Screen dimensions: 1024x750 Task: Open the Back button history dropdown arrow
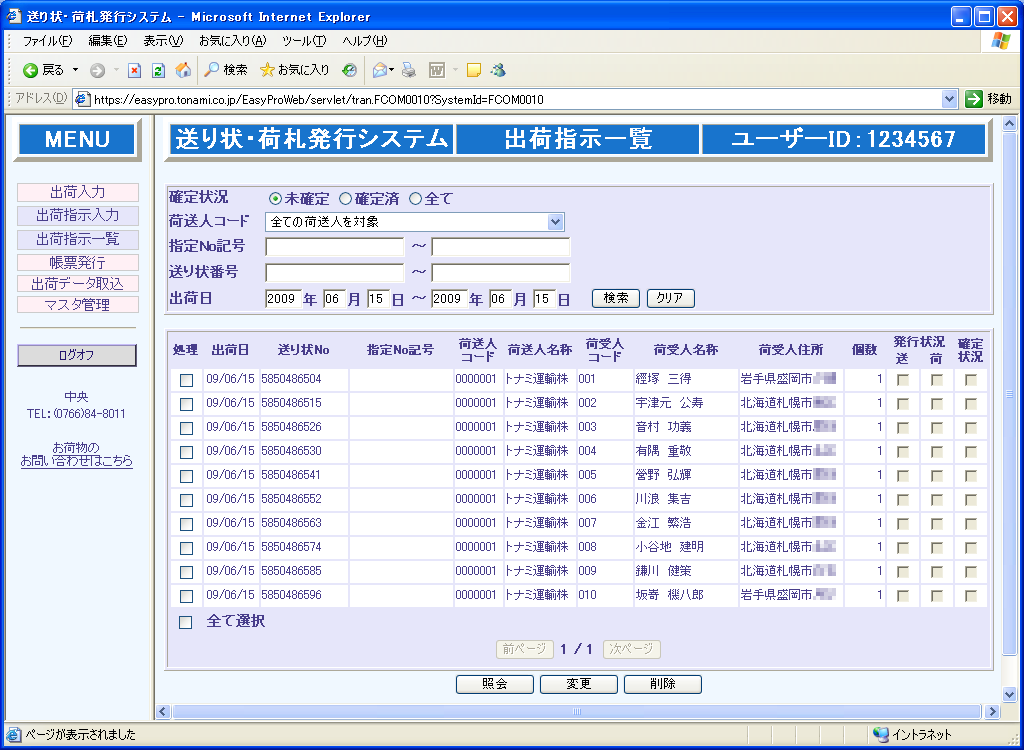tap(75, 70)
